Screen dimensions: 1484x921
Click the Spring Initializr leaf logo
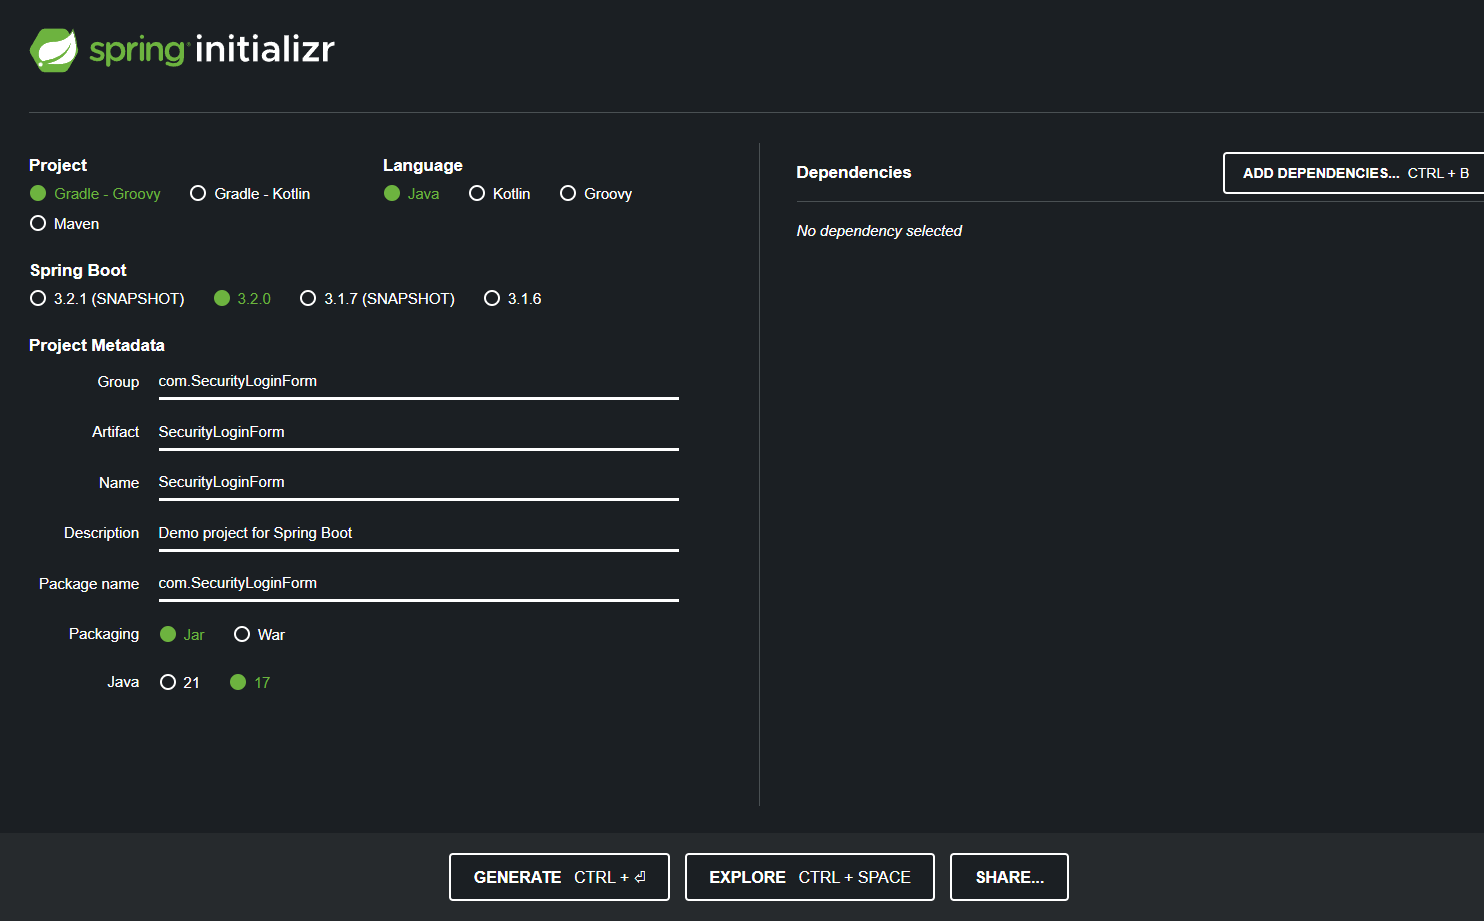[x=54, y=50]
